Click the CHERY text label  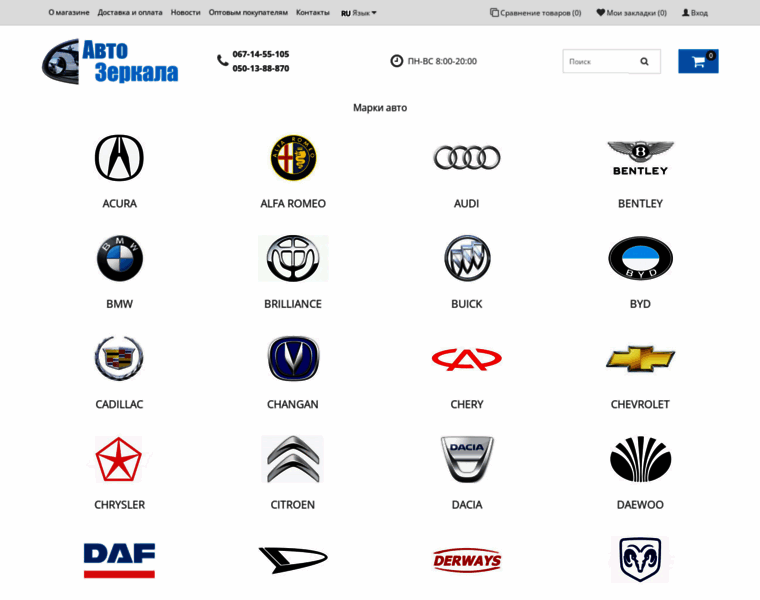coord(467,404)
